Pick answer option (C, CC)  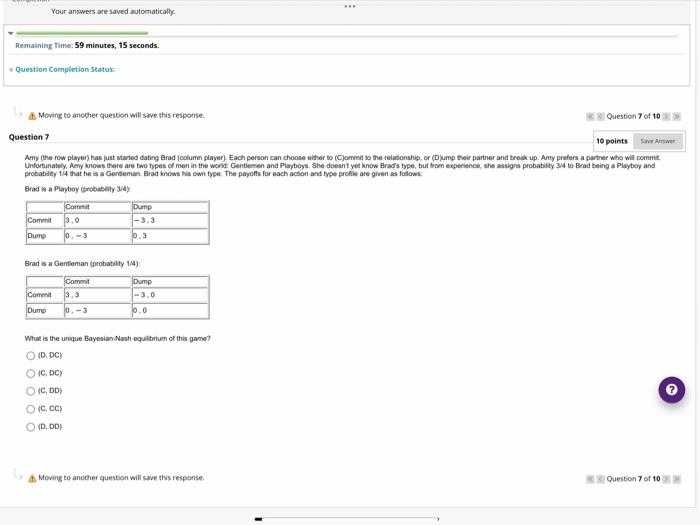click(x=30, y=409)
